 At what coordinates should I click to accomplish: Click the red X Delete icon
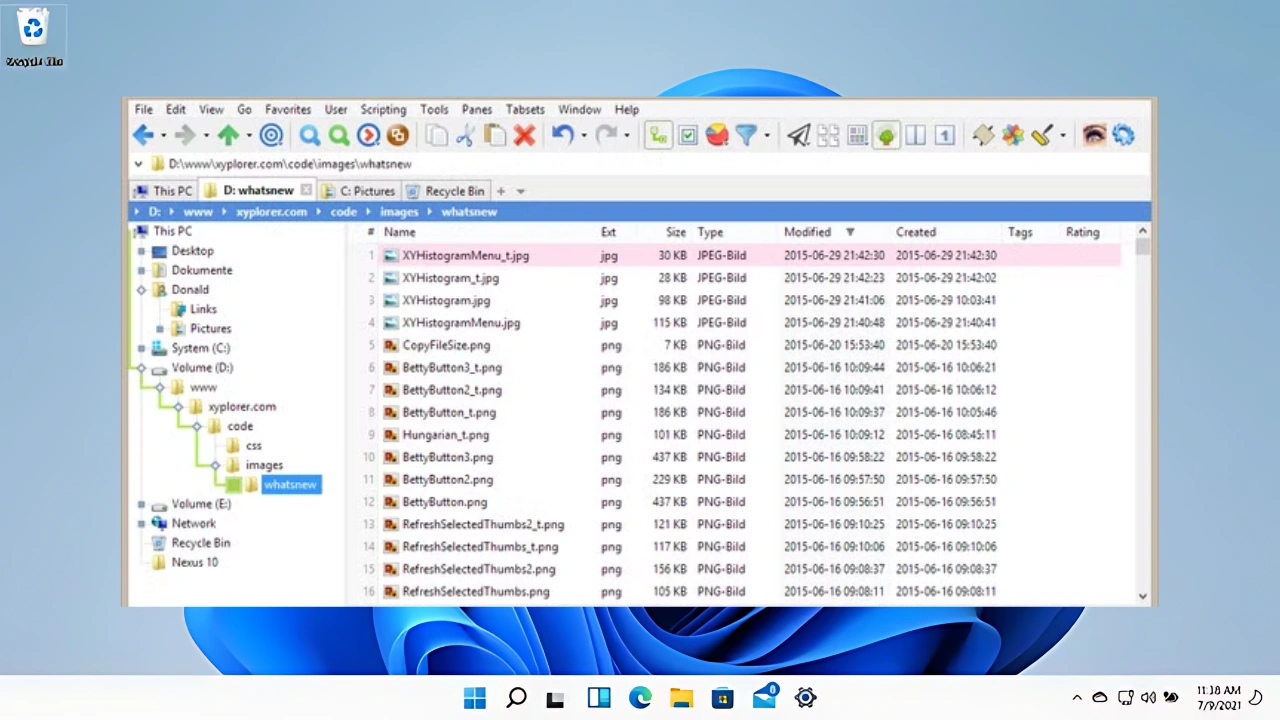524,135
